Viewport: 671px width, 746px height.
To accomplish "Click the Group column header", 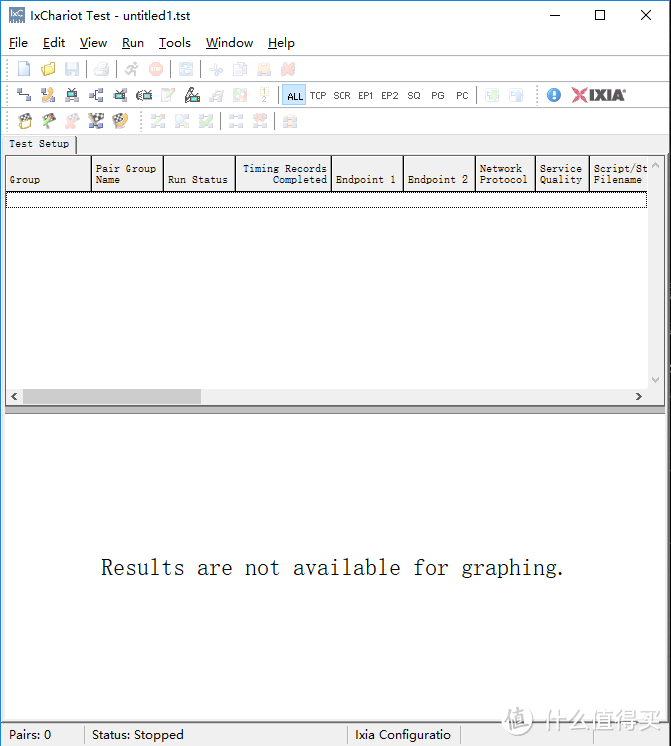I will tap(49, 174).
